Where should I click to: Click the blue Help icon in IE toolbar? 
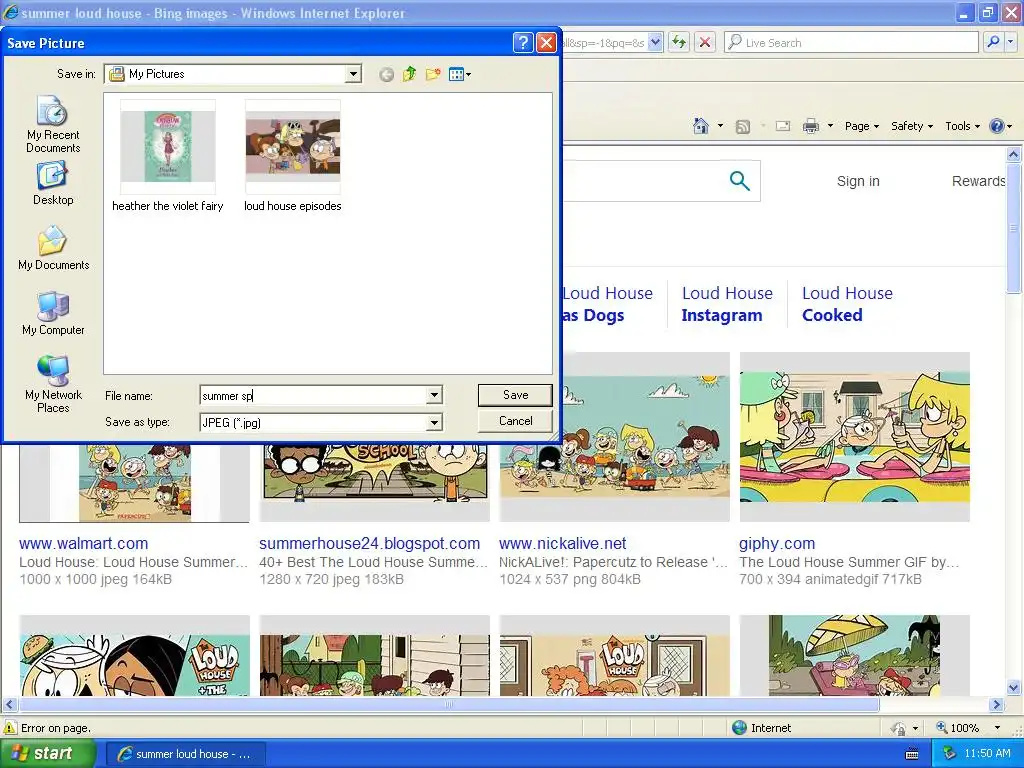point(997,126)
